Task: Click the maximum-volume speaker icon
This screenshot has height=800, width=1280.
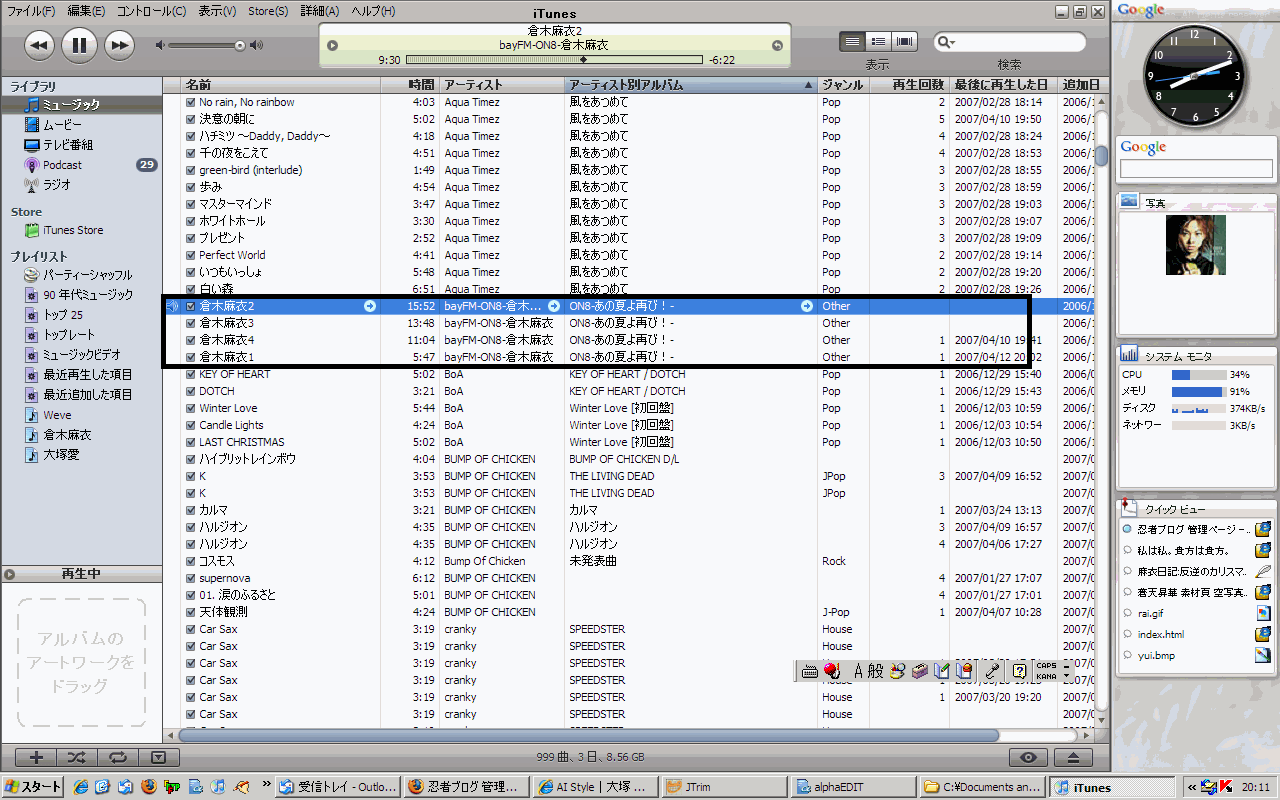Action: click(x=257, y=45)
